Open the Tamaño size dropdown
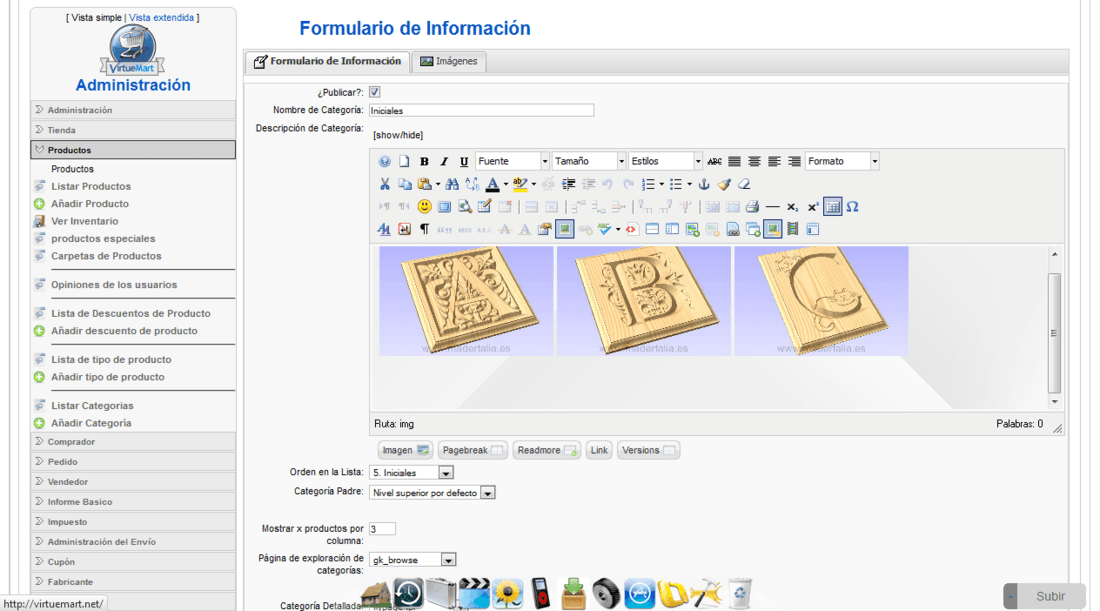The width and height of the screenshot is (1100, 611). pos(589,161)
